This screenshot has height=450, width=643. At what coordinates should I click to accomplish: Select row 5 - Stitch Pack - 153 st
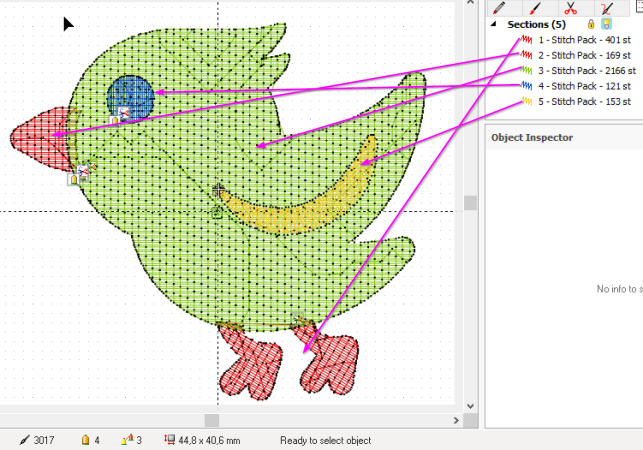(x=575, y=101)
